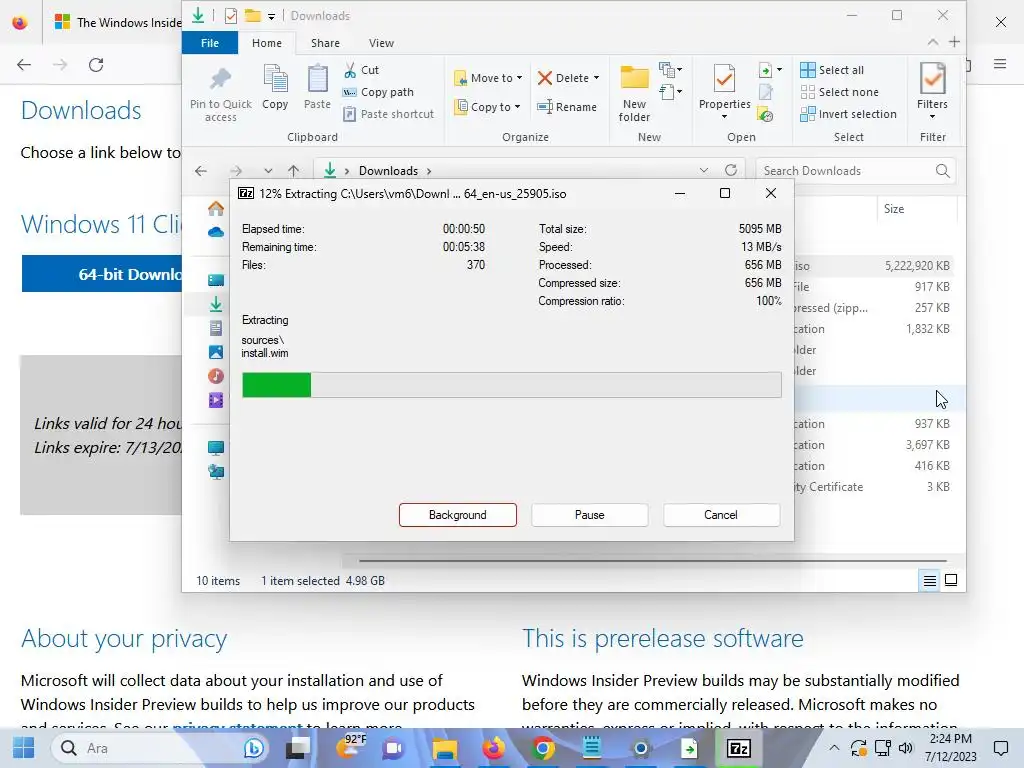Open the Easy access dropdown

(671, 91)
